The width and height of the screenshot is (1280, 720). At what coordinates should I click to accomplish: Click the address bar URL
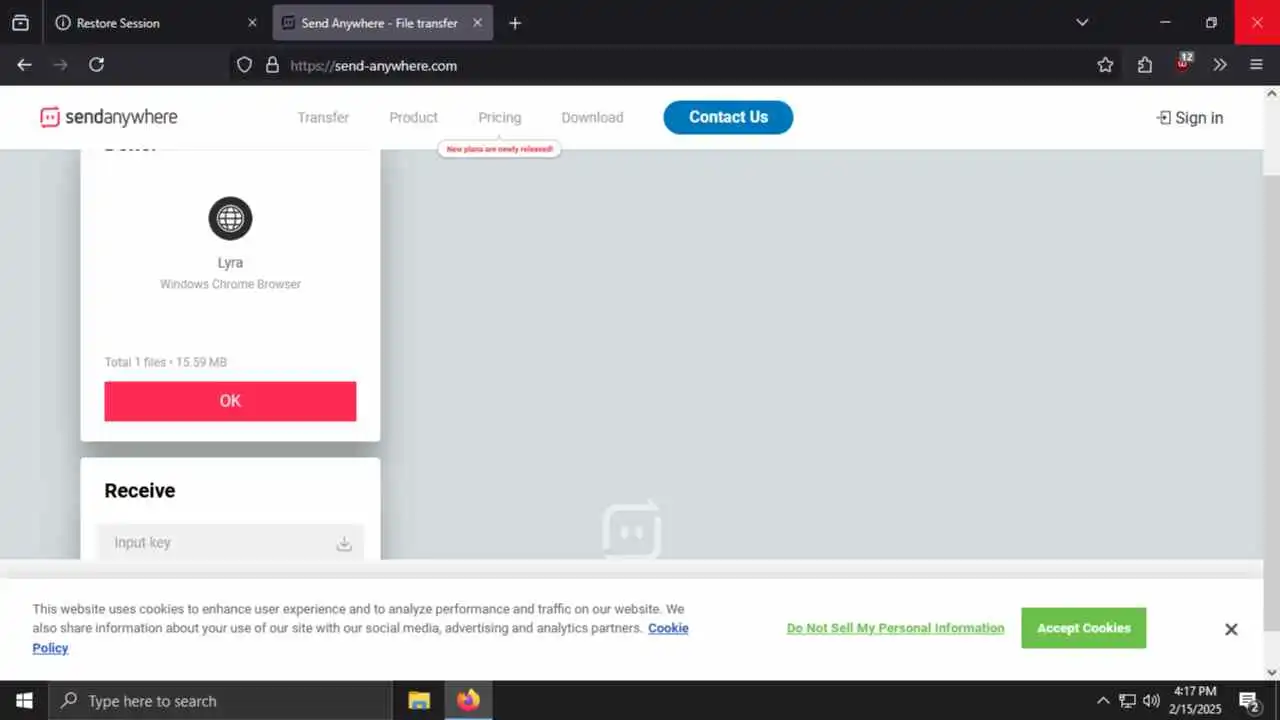pos(373,65)
